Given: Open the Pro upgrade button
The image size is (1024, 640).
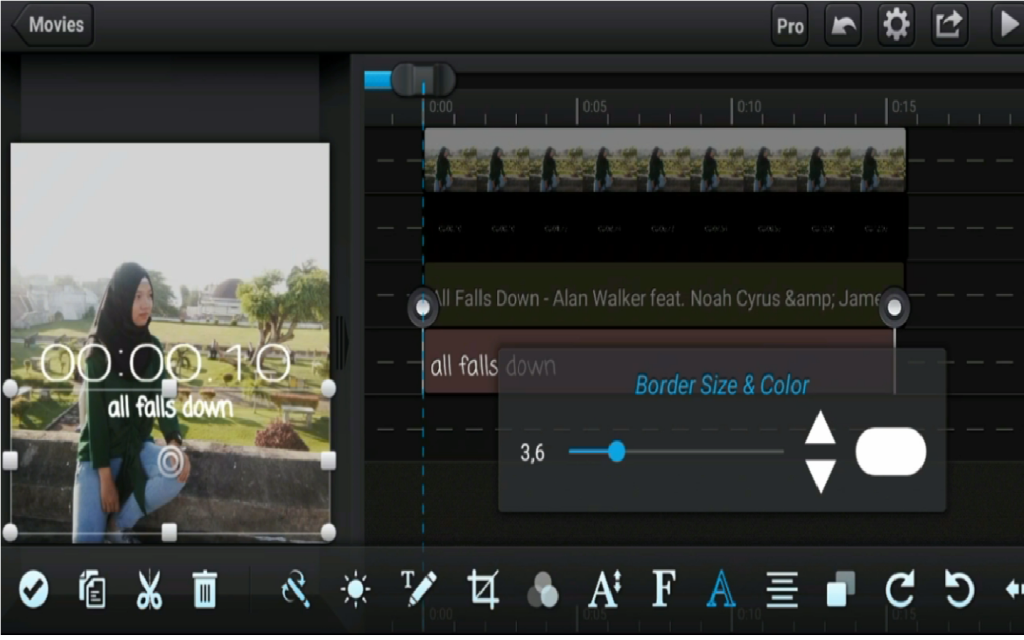Looking at the screenshot, I should 790,25.
